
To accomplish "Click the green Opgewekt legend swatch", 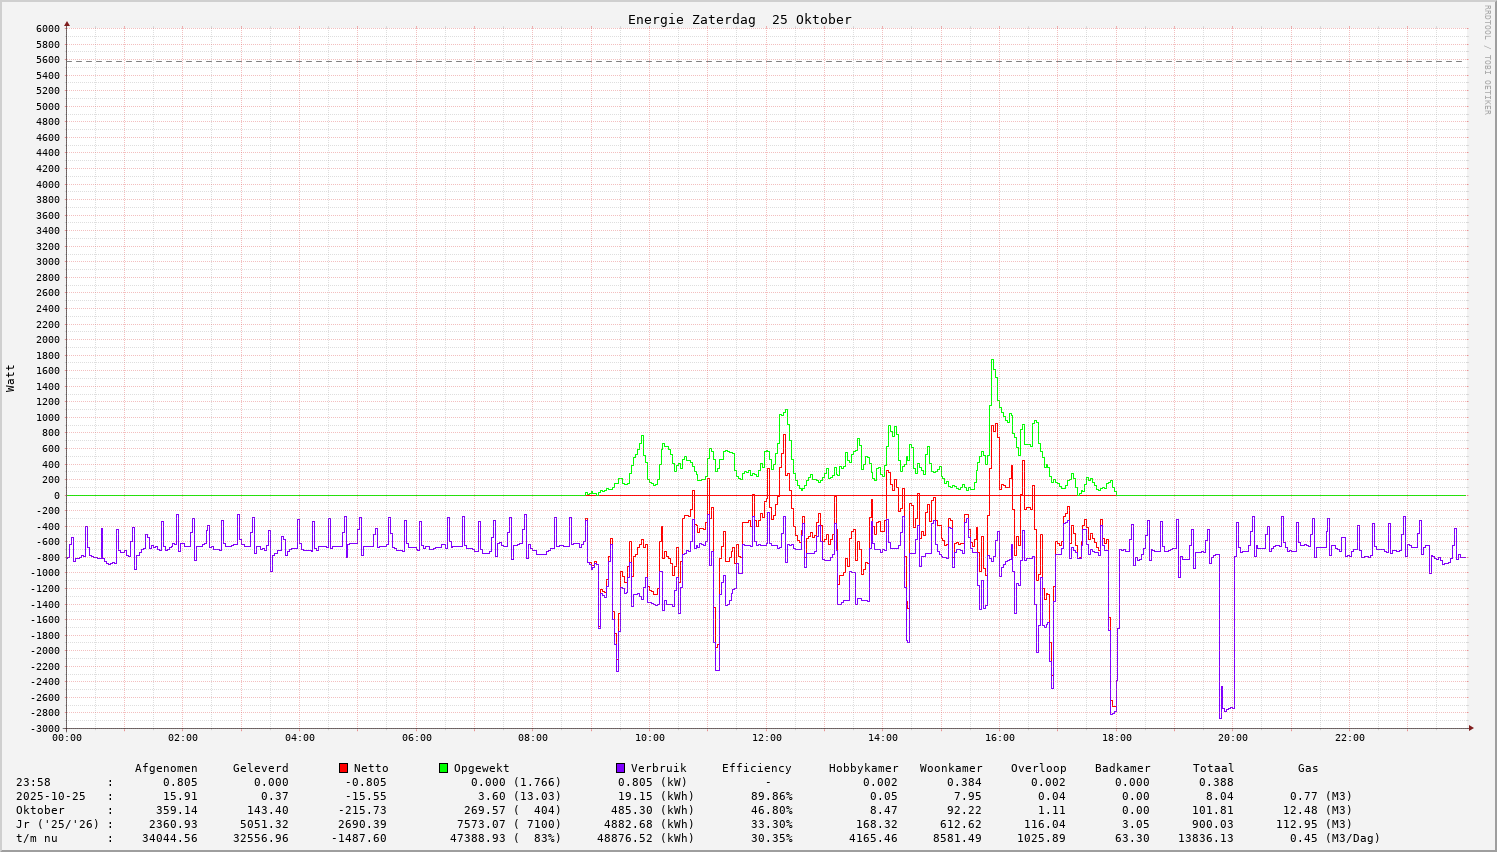I will [x=444, y=768].
